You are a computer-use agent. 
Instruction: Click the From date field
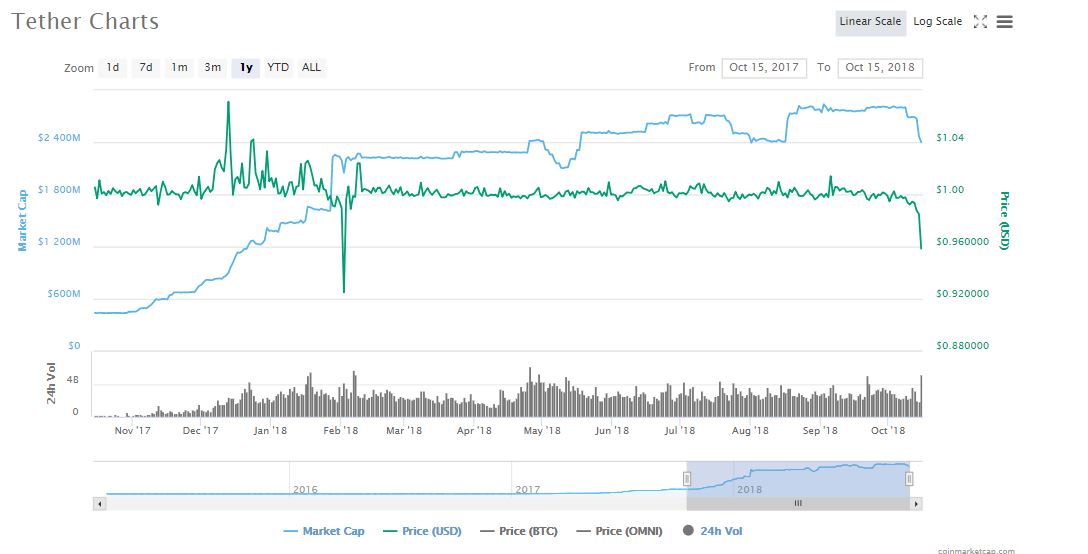click(764, 68)
